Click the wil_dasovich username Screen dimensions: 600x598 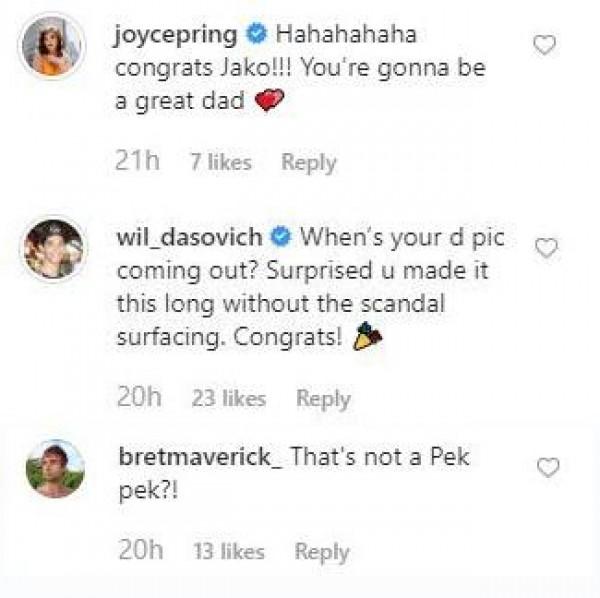coord(190,239)
